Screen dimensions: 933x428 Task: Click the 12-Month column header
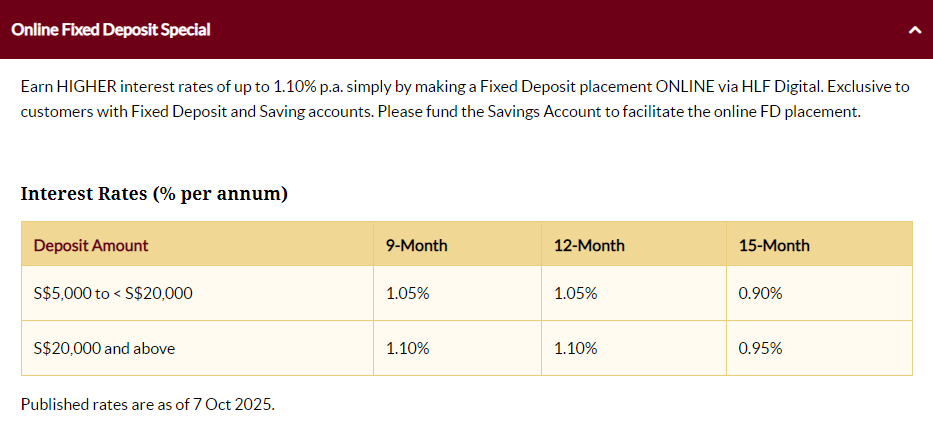[x=588, y=245]
